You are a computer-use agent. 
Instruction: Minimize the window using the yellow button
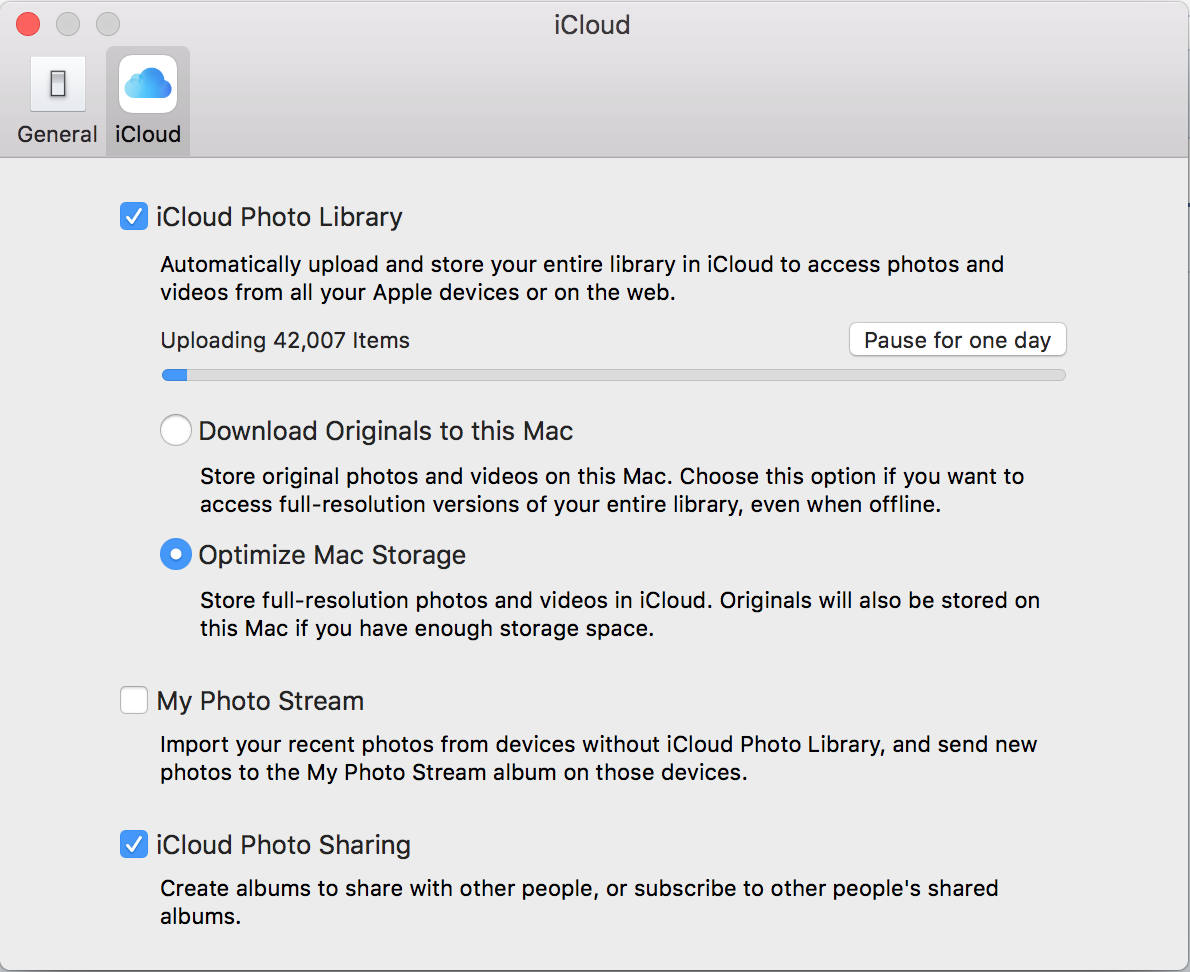tap(68, 24)
